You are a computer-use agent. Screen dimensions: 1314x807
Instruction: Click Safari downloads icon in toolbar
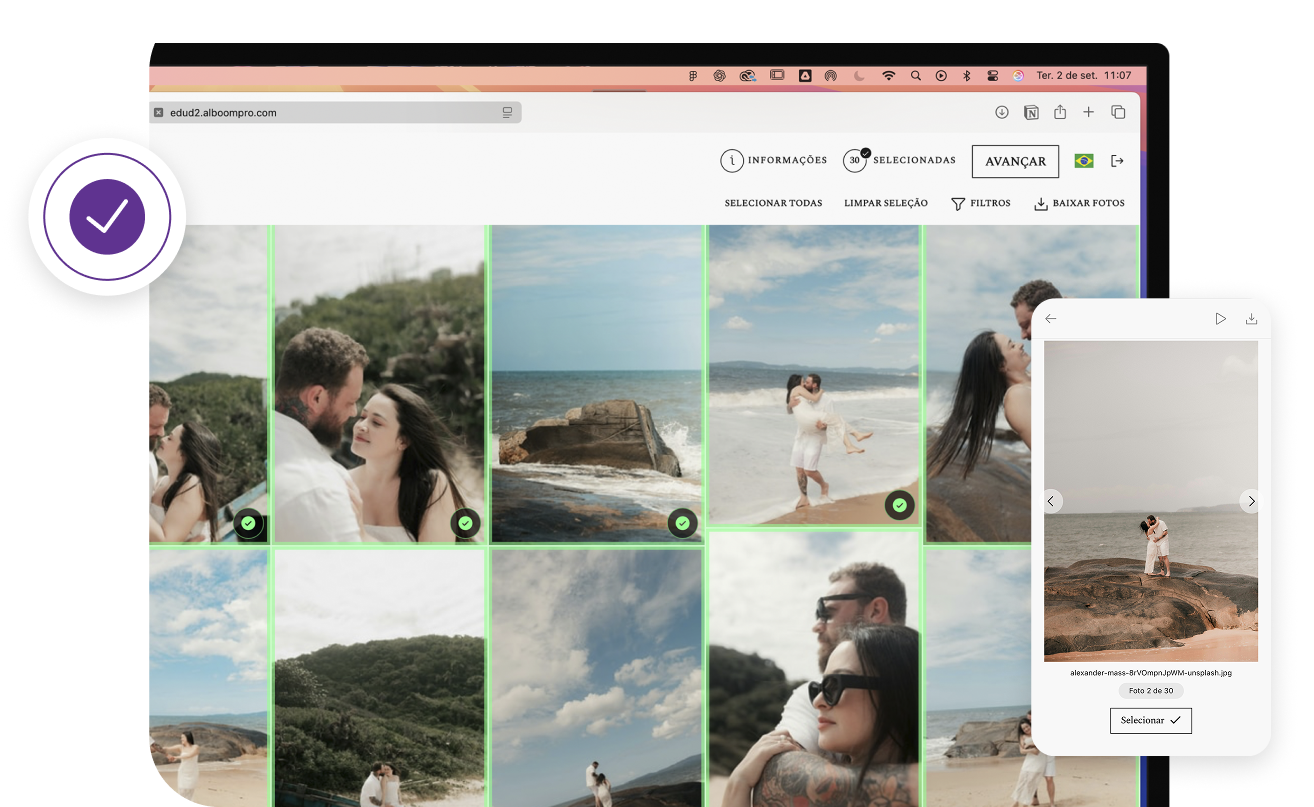(1001, 113)
